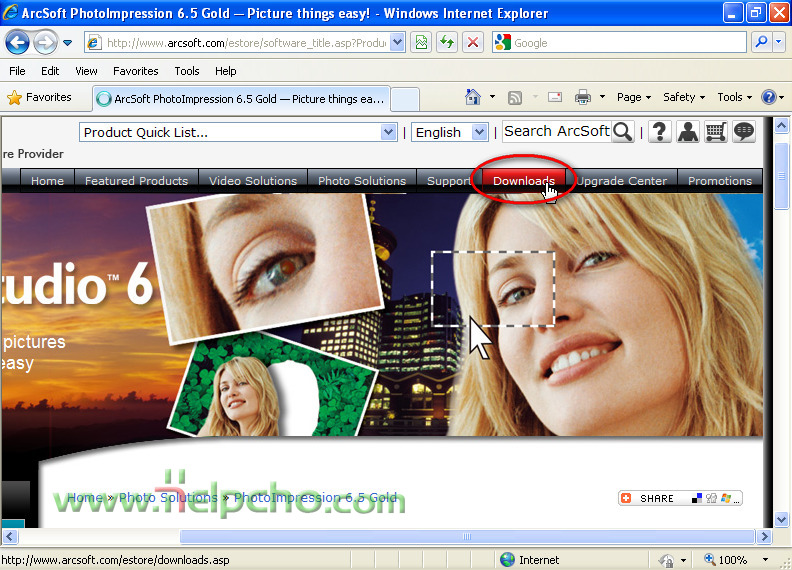The height and width of the screenshot is (570, 792).
Task: Click the eye close-up photo thumbnail
Action: [x=265, y=268]
